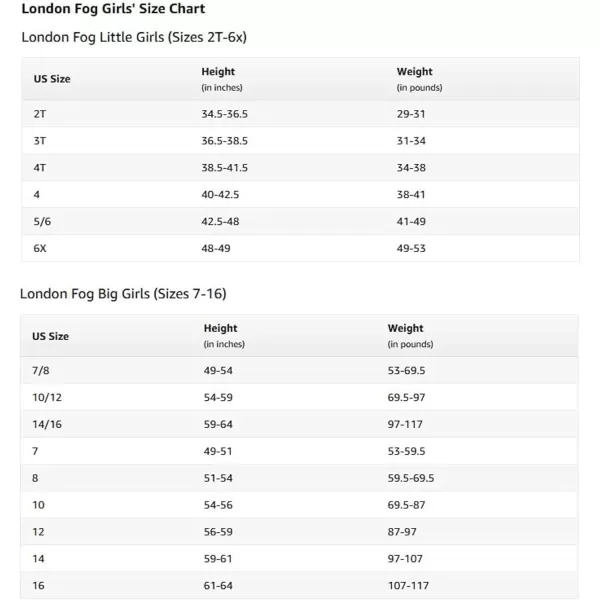Click the Height header in Little Girls table

tap(218, 71)
